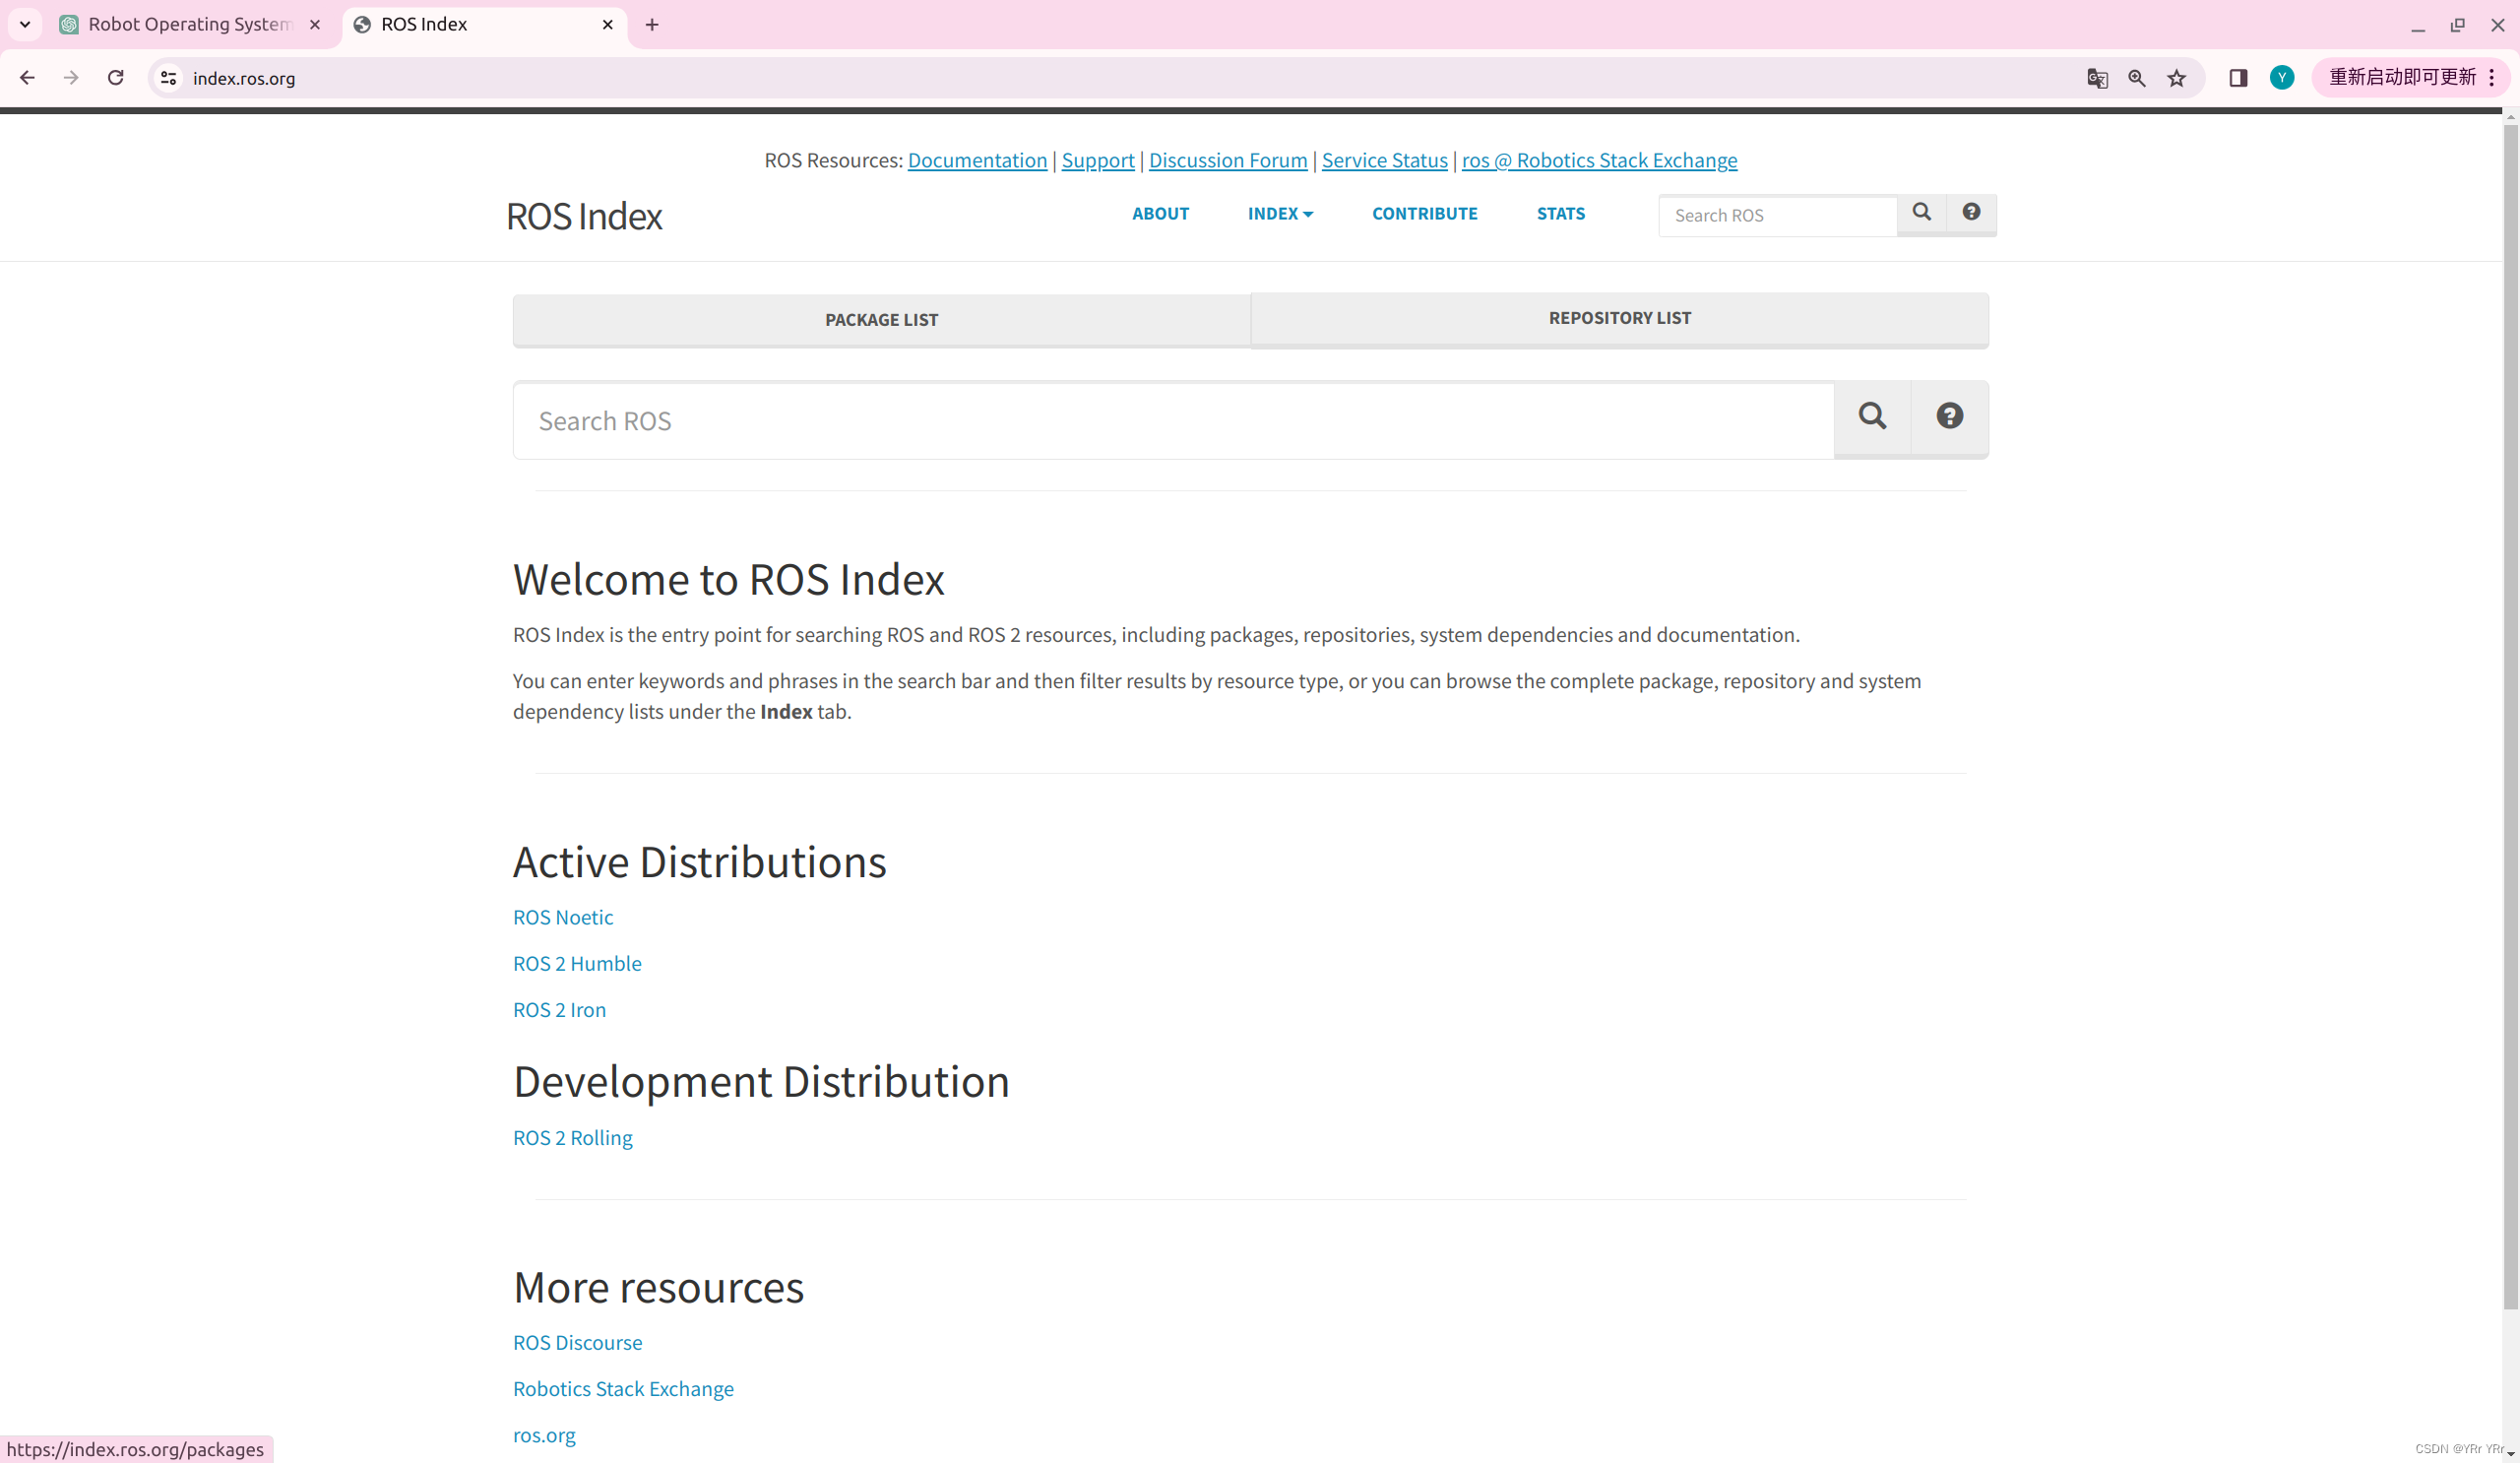Viewport: 2520px width, 1463px height.
Task: Click the page vertical scrollbar
Action: 2510,700
